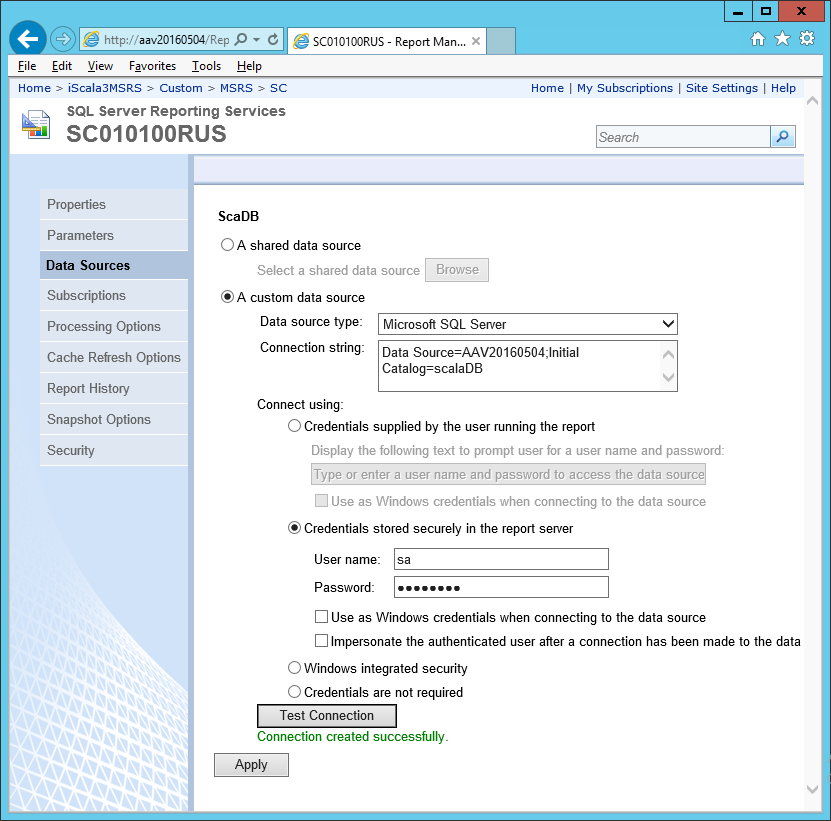Check Use as Windows credentials under stored credentials

click(321, 617)
